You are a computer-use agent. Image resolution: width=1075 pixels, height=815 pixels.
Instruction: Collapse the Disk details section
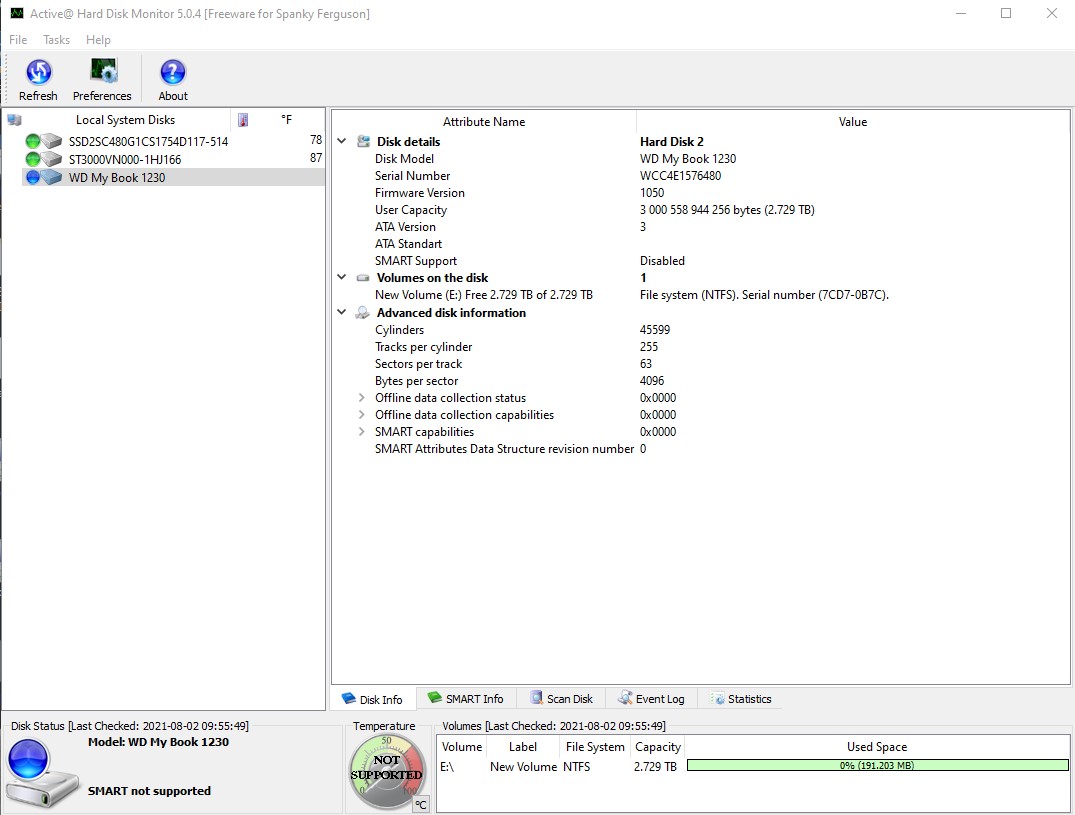[x=342, y=142]
